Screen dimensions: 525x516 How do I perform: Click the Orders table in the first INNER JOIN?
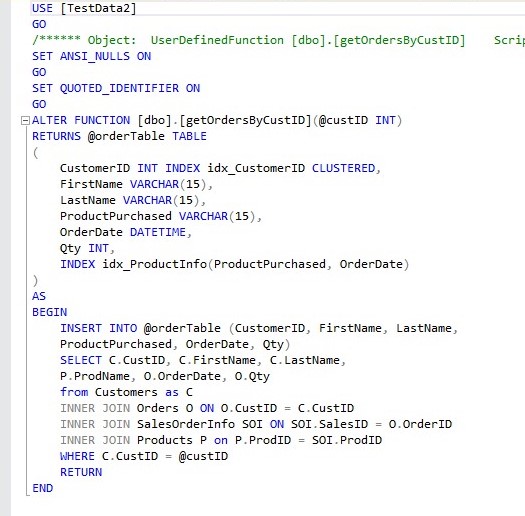click(157, 408)
